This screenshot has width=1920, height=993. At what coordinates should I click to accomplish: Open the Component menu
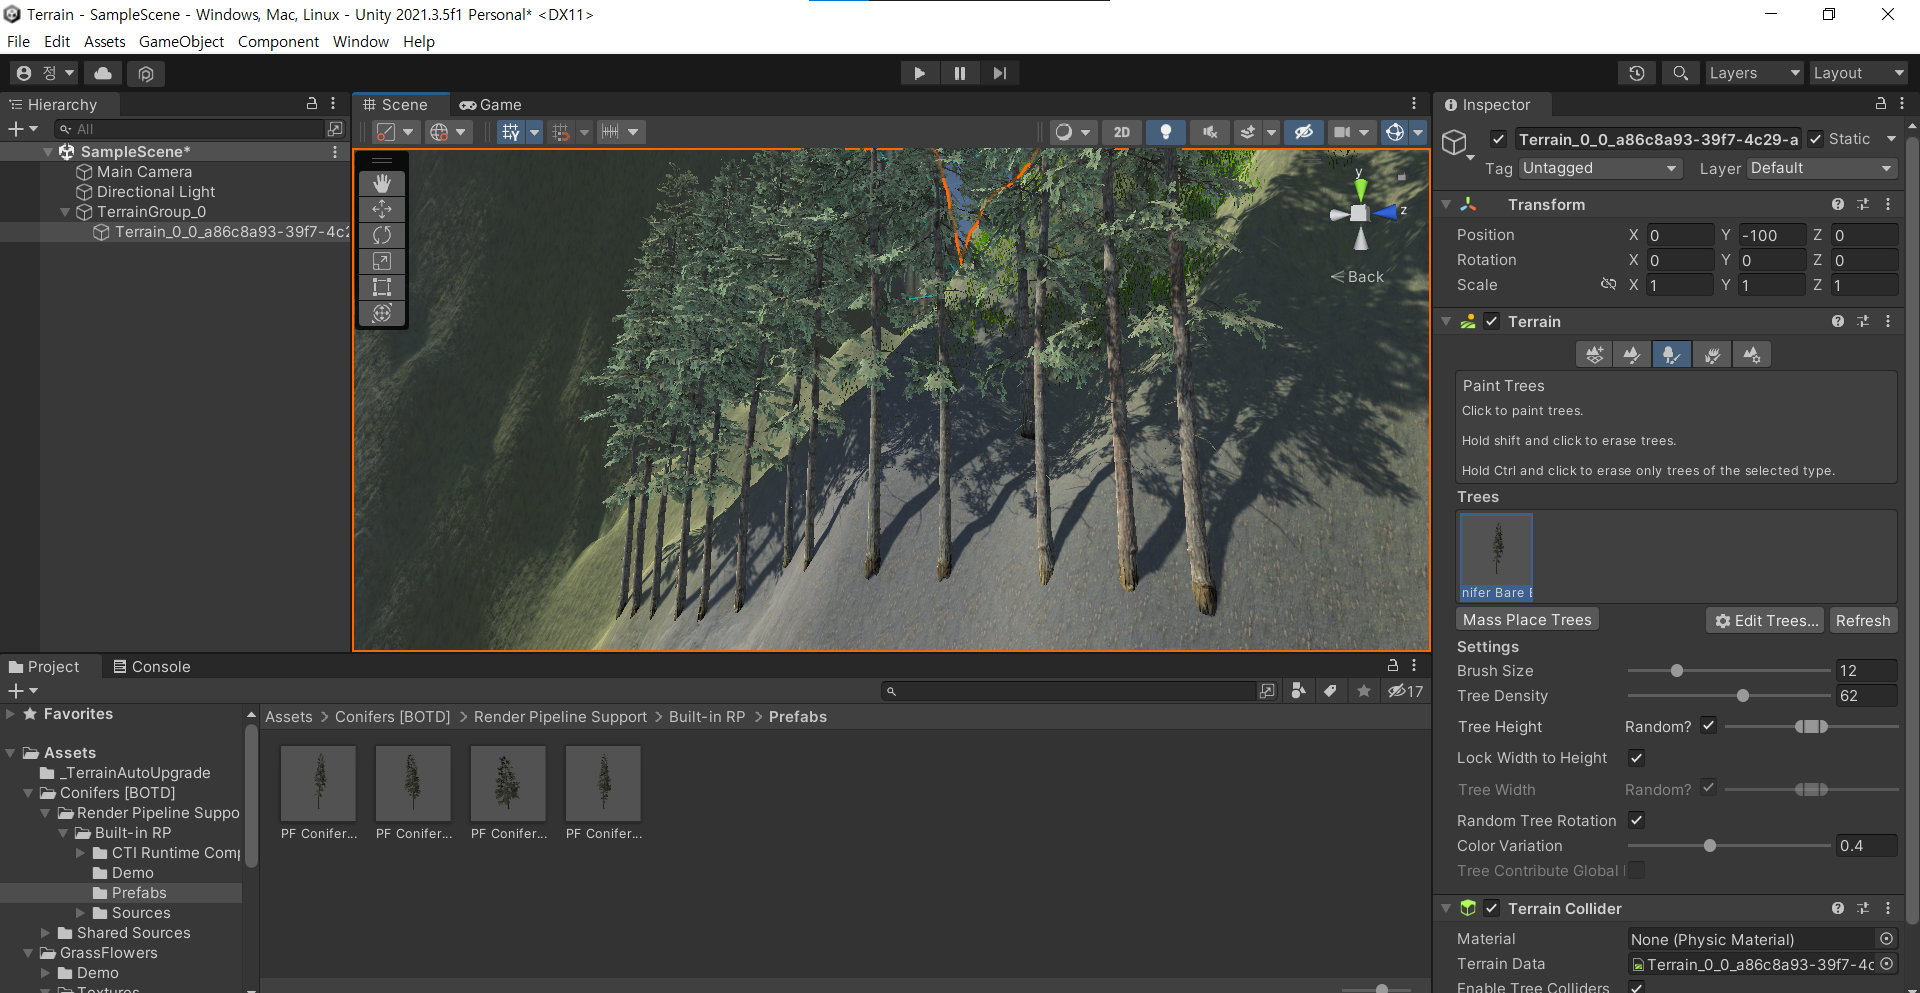click(x=278, y=42)
